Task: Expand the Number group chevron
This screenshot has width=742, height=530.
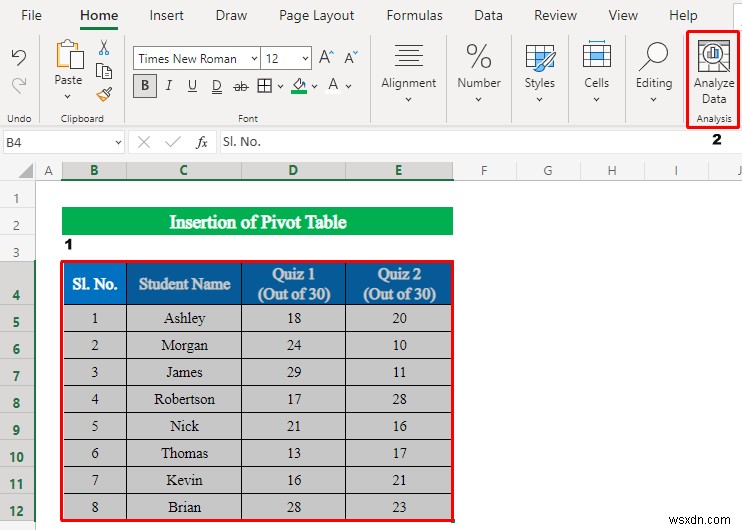Action: click(478, 99)
